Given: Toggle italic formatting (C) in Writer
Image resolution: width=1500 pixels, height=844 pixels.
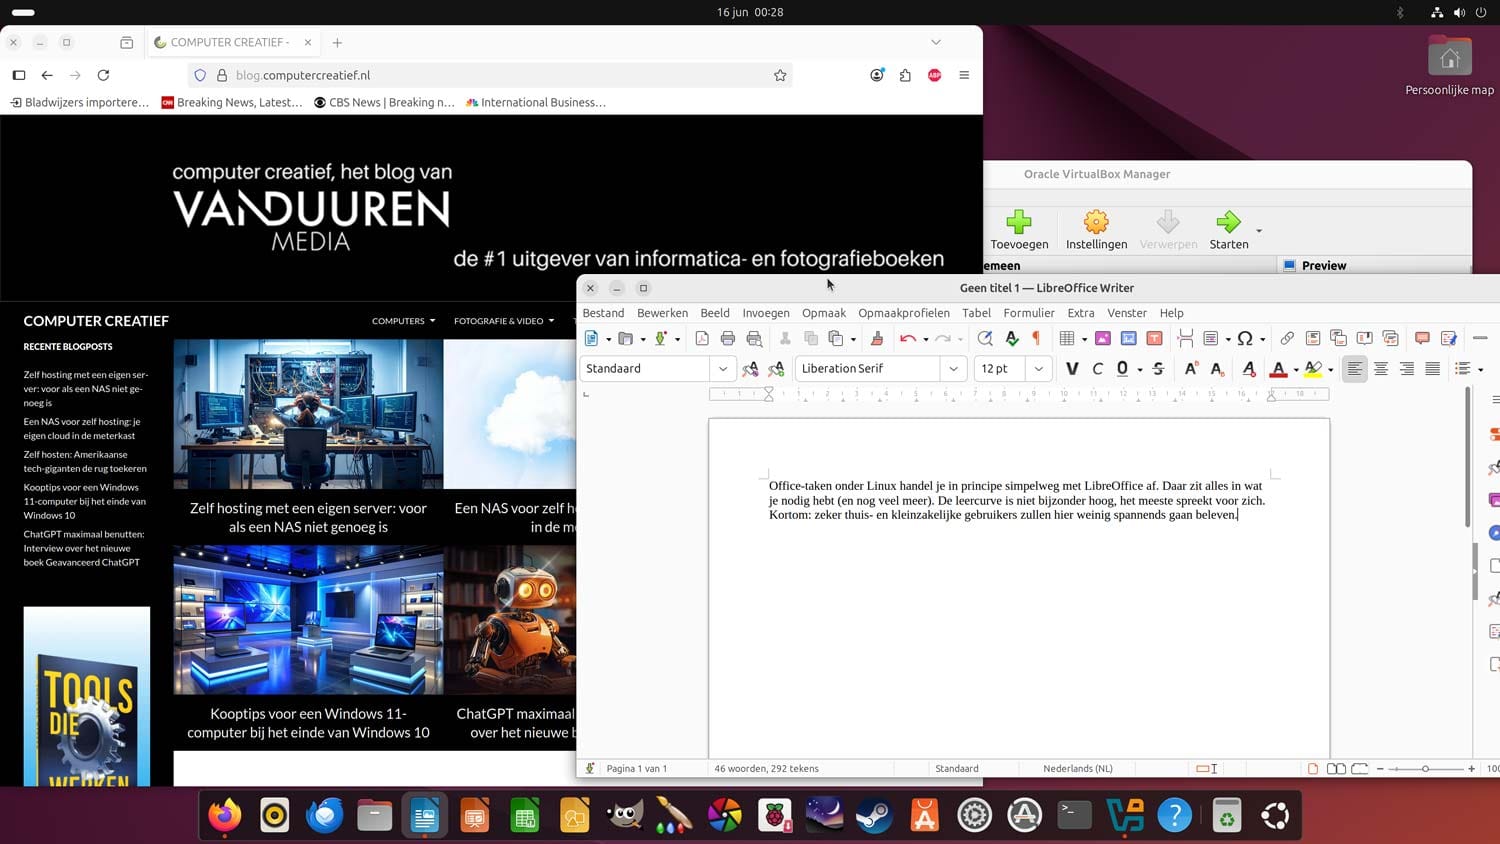Looking at the screenshot, I should point(1098,369).
